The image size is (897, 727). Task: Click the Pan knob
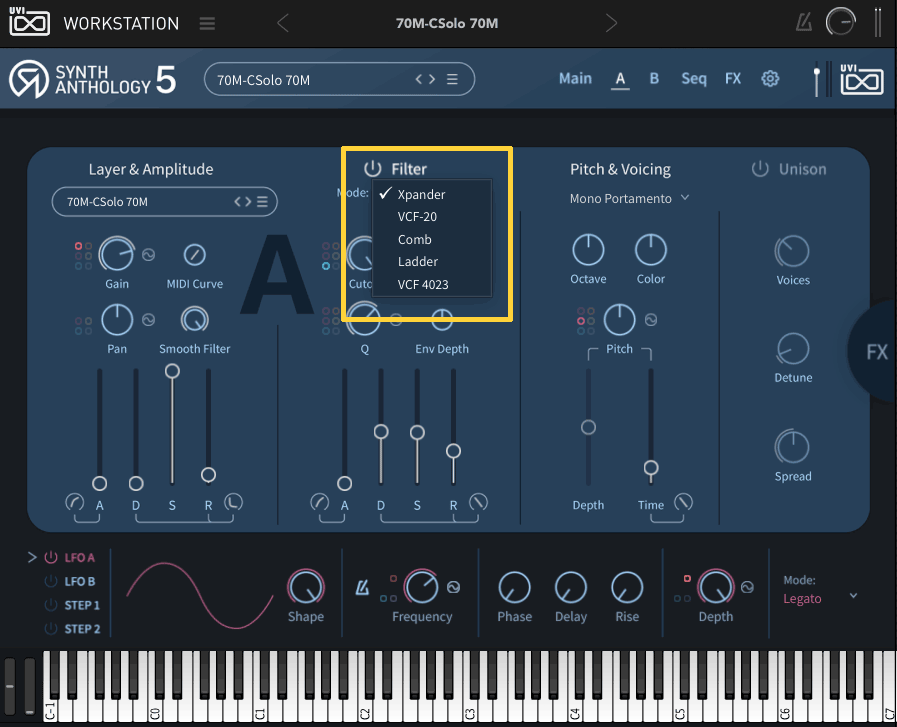(117, 320)
